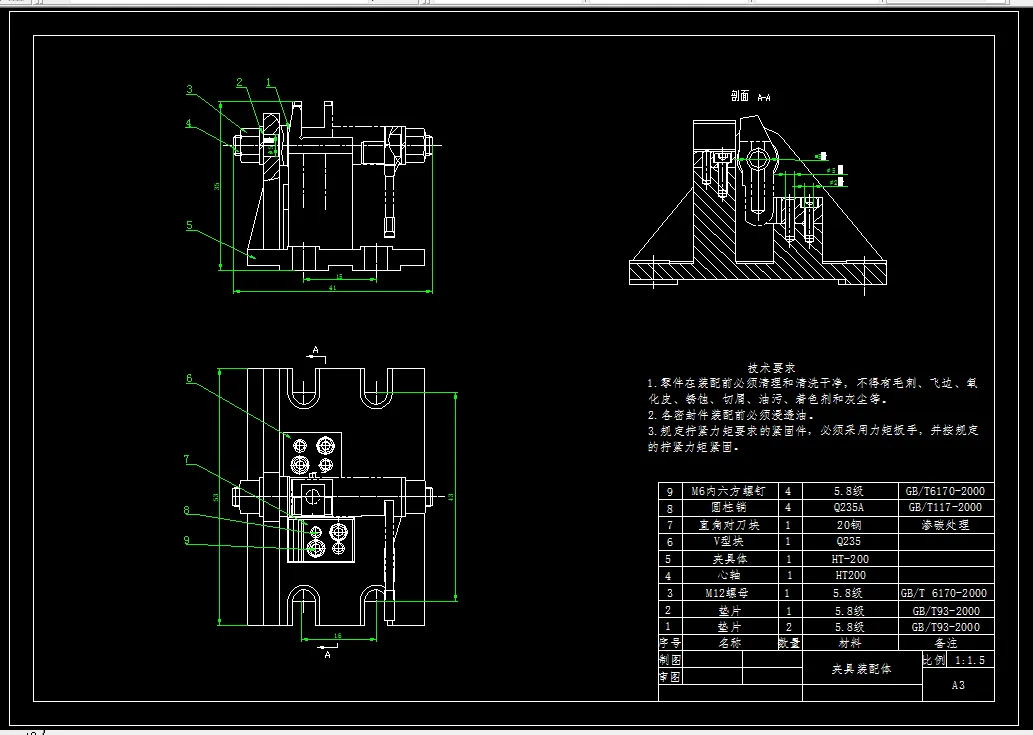Select the '心轴' part name cell
1033x735 pixels.
pyautogui.click(x=729, y=575)
